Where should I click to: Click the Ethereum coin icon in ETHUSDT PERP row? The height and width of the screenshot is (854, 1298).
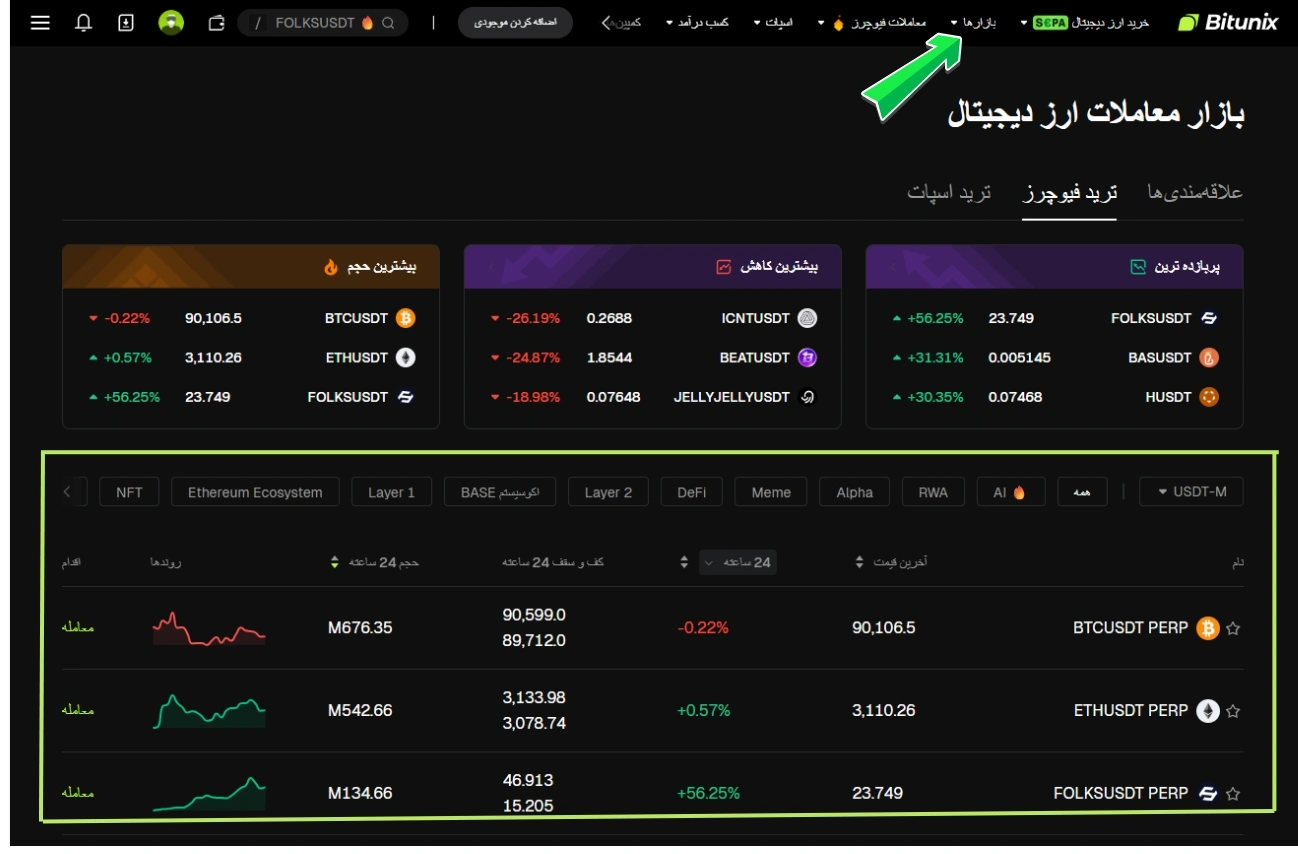click(1208, 711)
